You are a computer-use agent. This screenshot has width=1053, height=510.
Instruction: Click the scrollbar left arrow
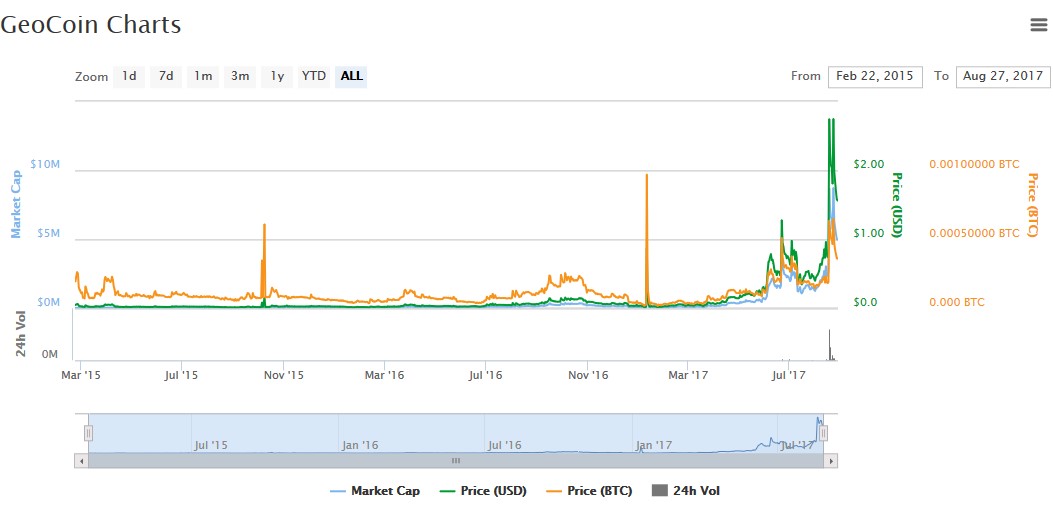(x=81, y=461)
